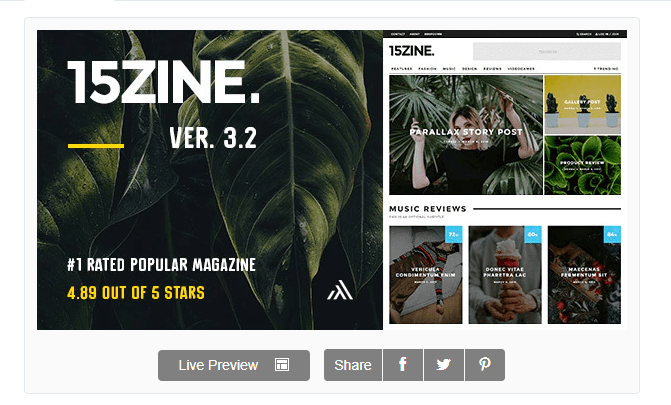Click the layout icon inside Live Preview

[282, 364]
